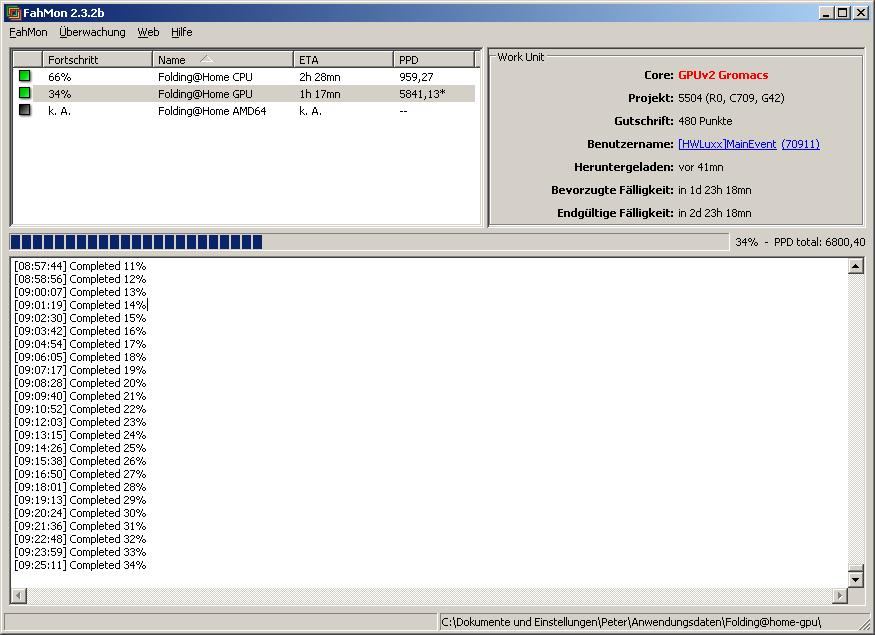This screenshot has height=635, width=875.
Task: Click the green status icon for Folding@Home CPU
Action: pos(25,76)
